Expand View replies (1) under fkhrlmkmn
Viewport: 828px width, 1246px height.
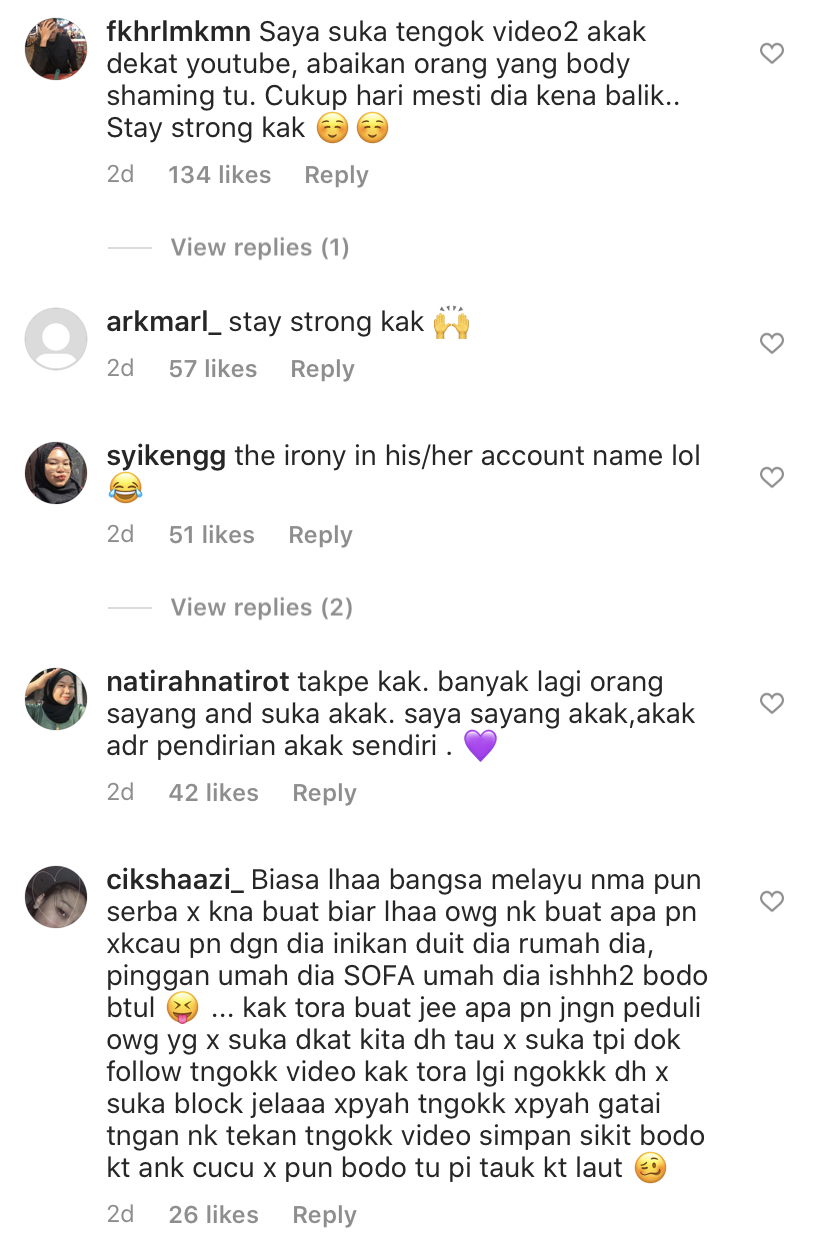pos(260,247)
